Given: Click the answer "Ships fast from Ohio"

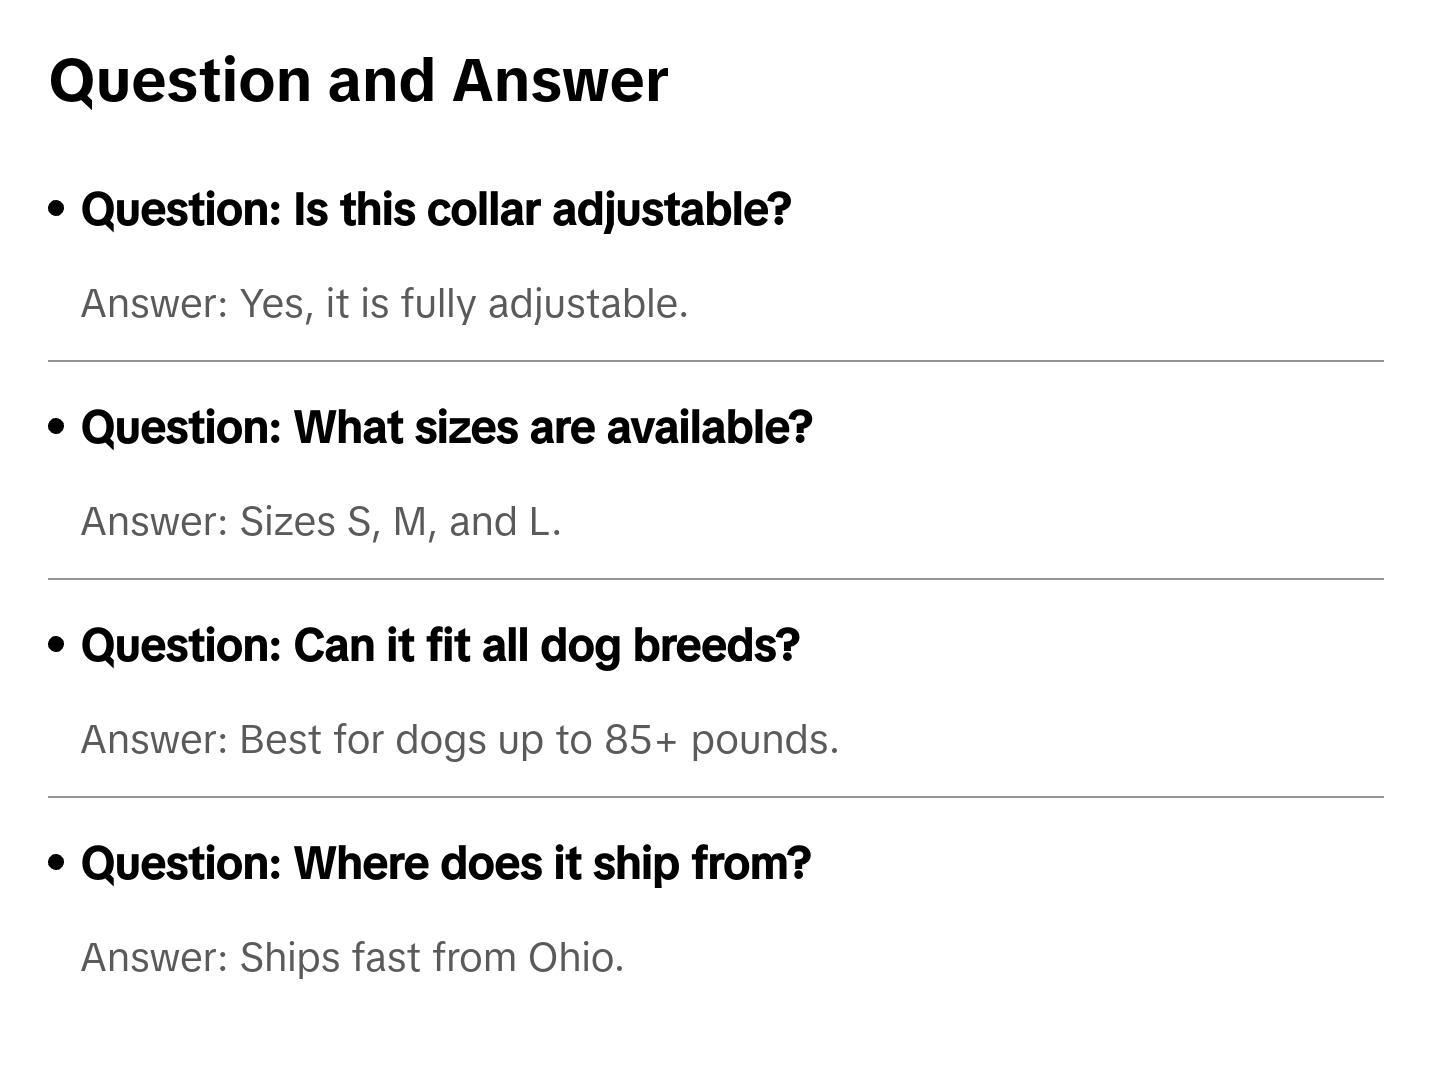Looking at the screenshot, I should pyautogui.click(x=352, y=958).
